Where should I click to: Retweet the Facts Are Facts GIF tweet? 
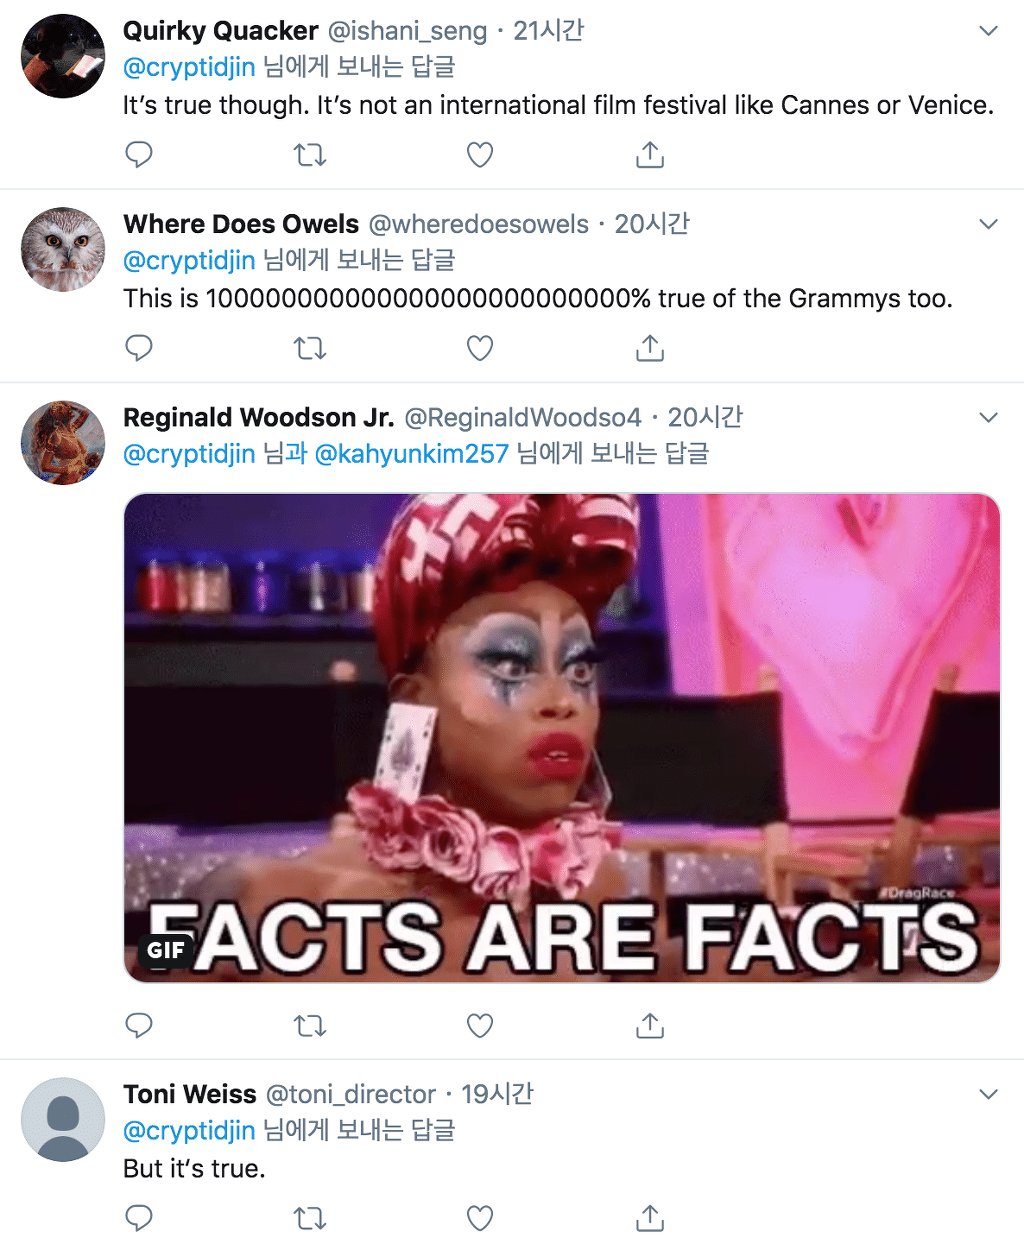tap(310, 1025)
